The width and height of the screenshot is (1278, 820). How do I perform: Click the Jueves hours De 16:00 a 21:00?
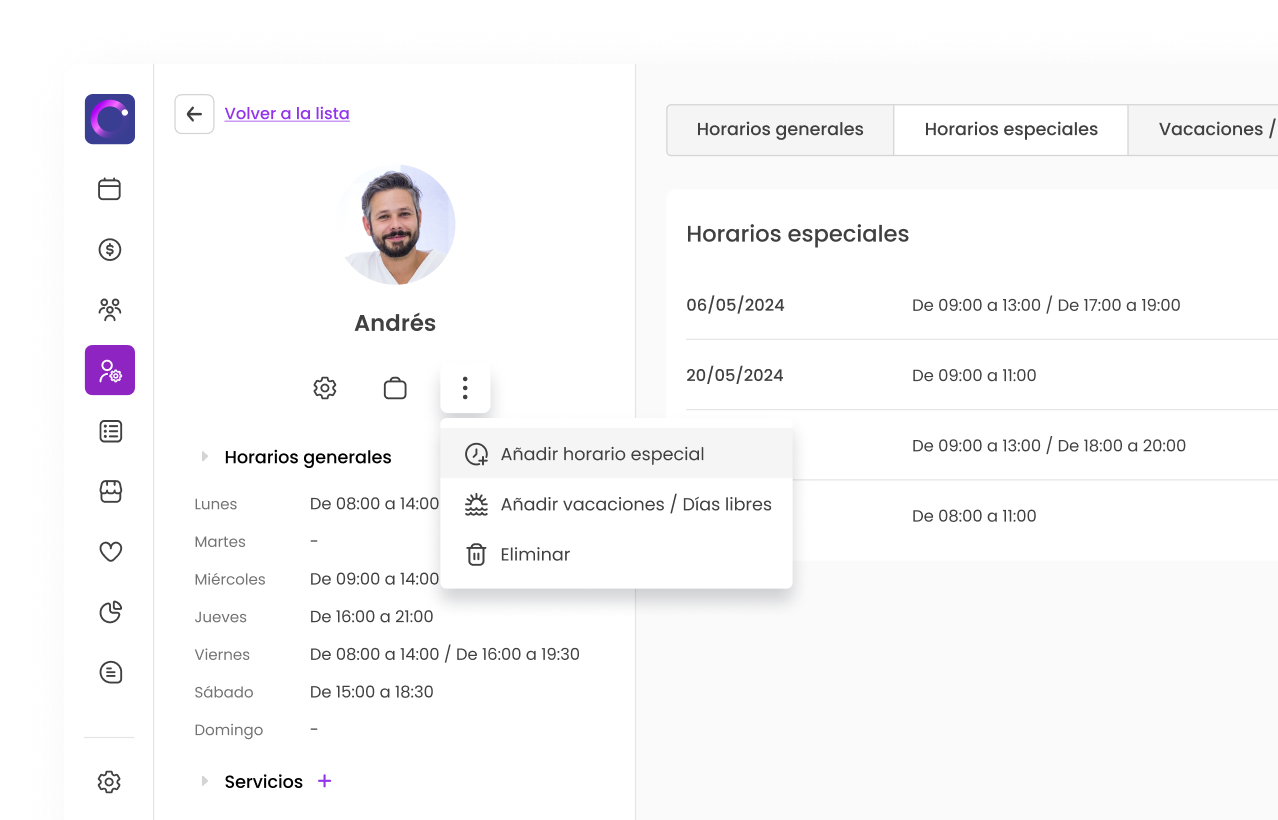pyautogui.click(x=372, y=617)
